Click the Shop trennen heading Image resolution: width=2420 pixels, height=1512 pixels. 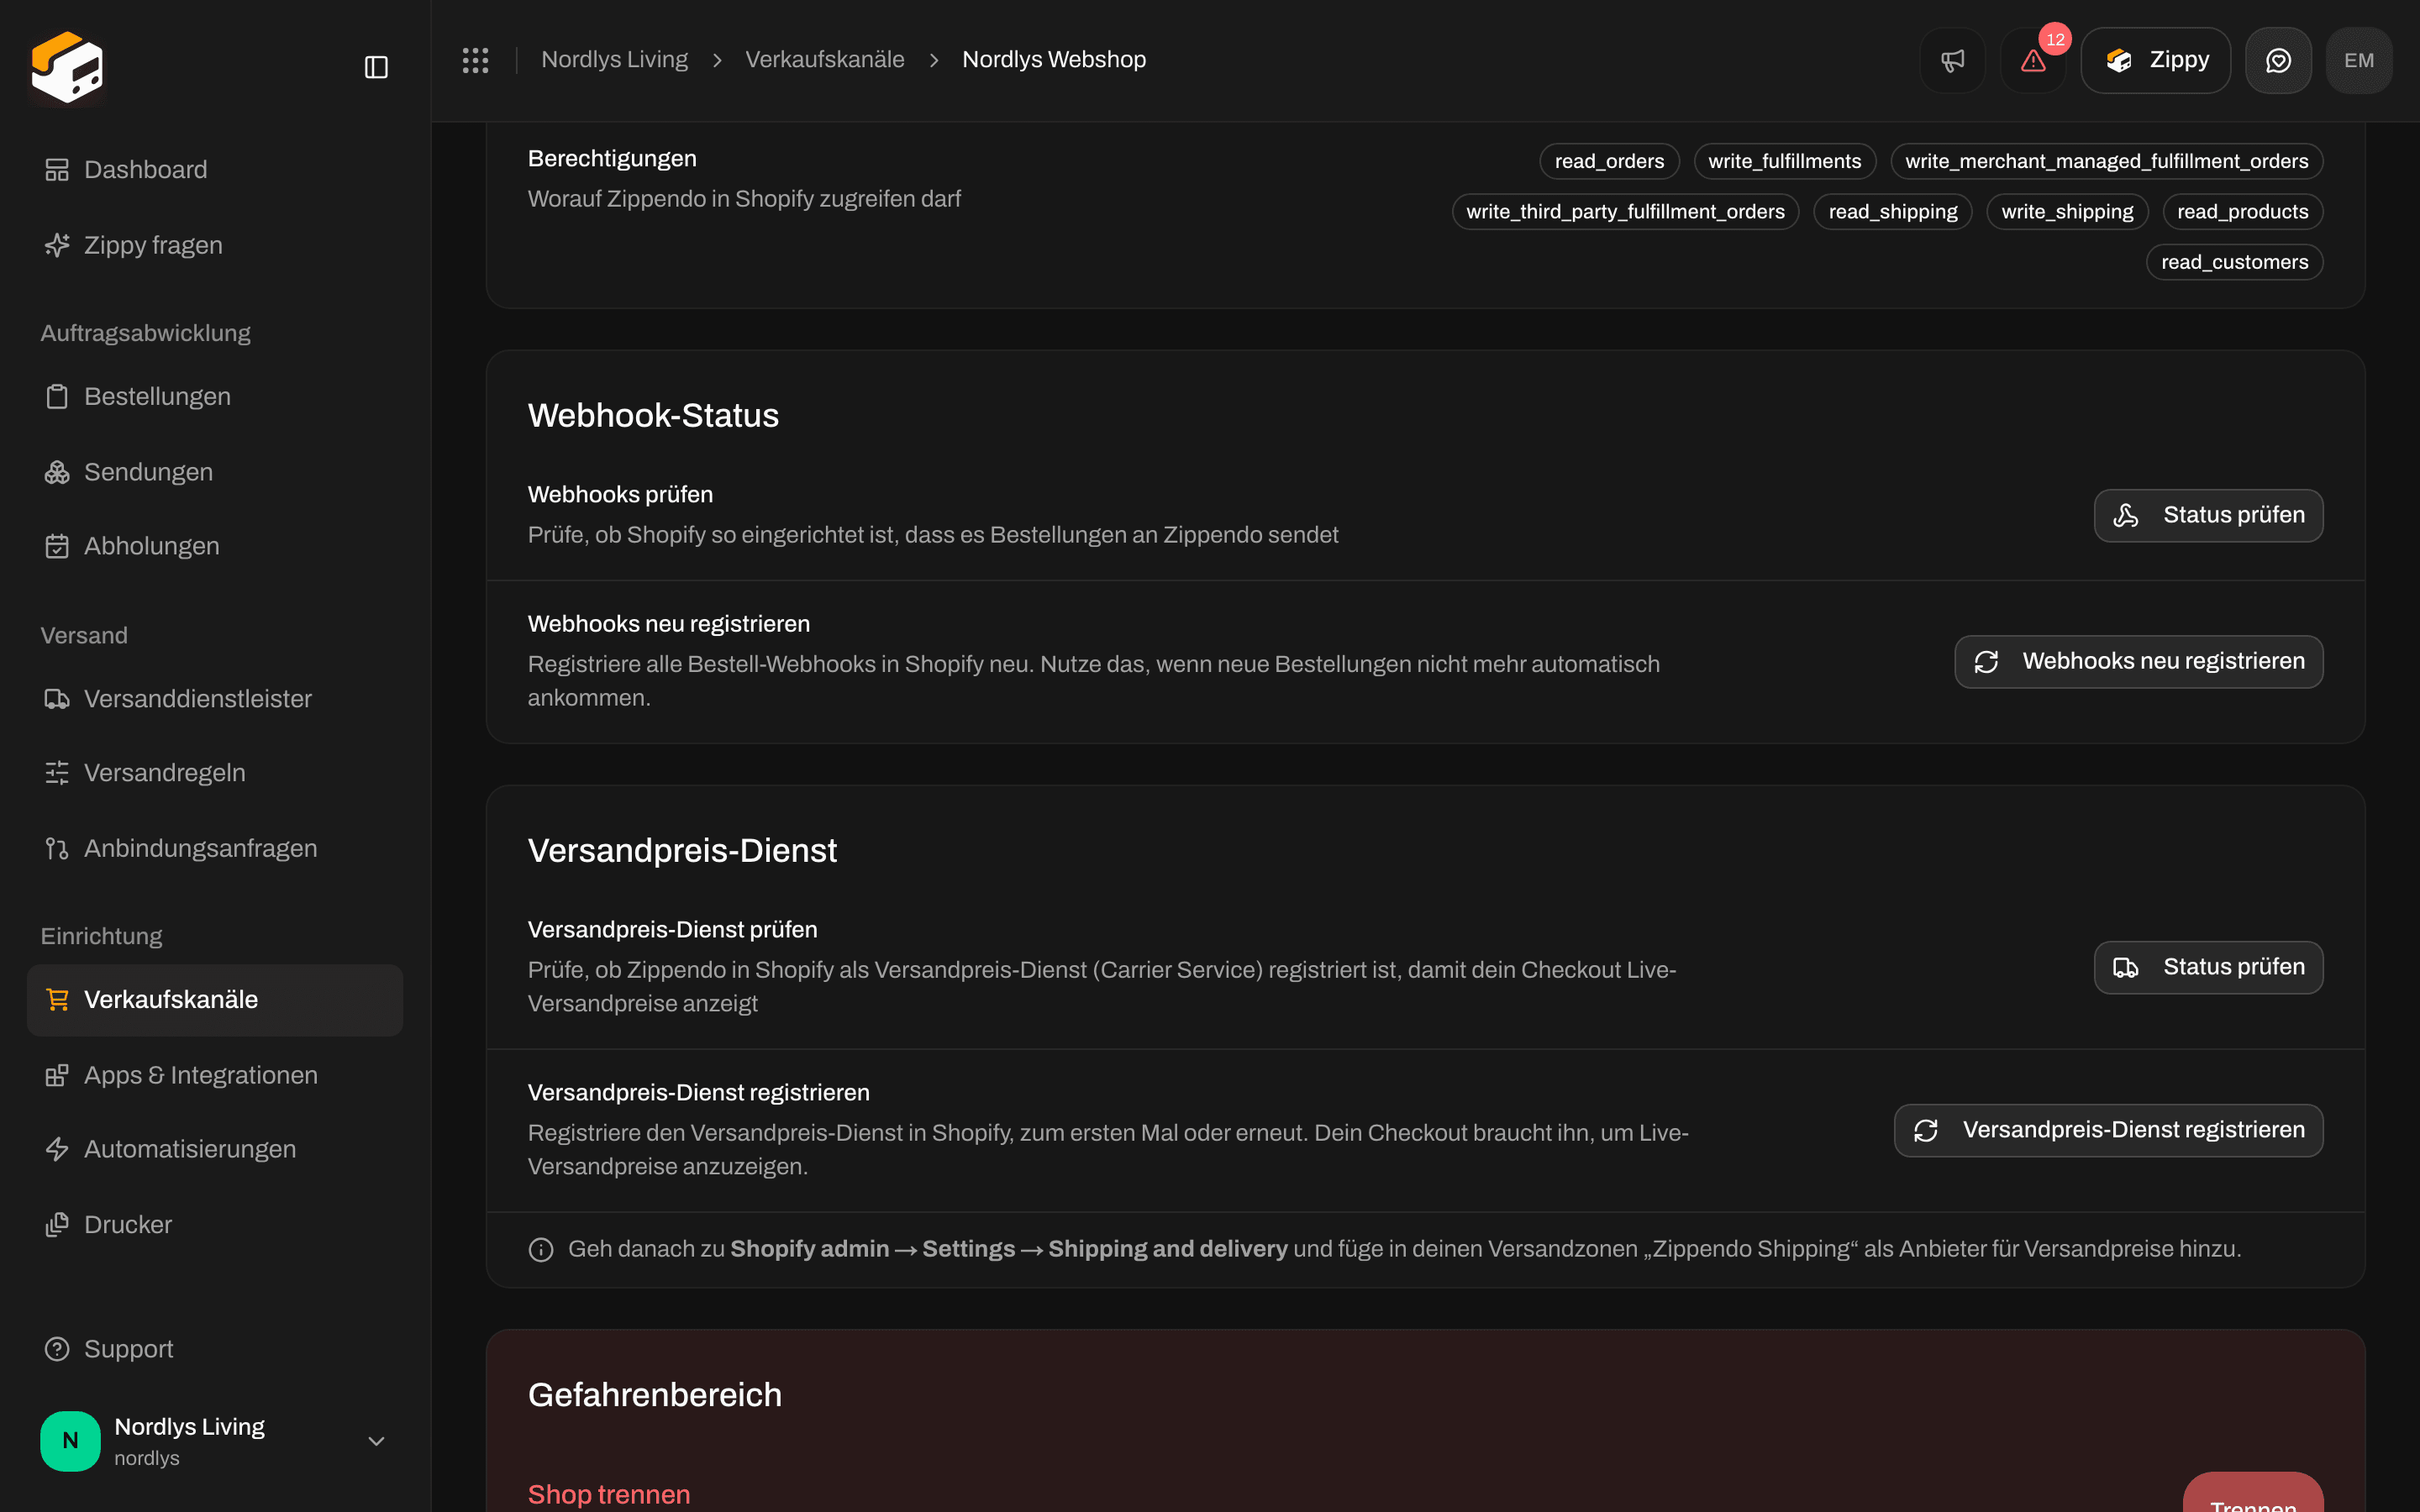pyautogui.click(x=609, y=1494)
